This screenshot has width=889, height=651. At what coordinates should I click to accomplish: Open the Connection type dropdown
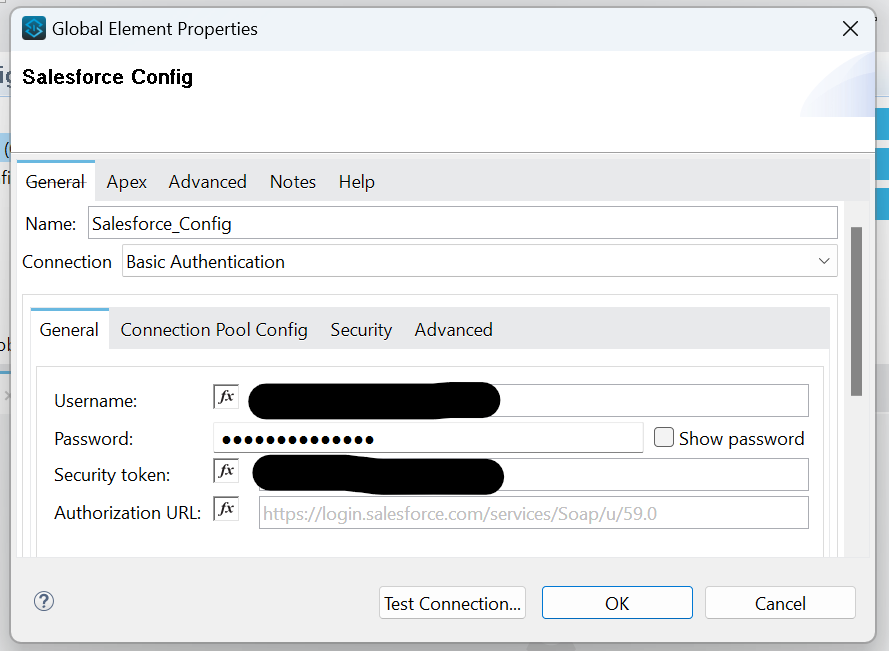(478, 261)
